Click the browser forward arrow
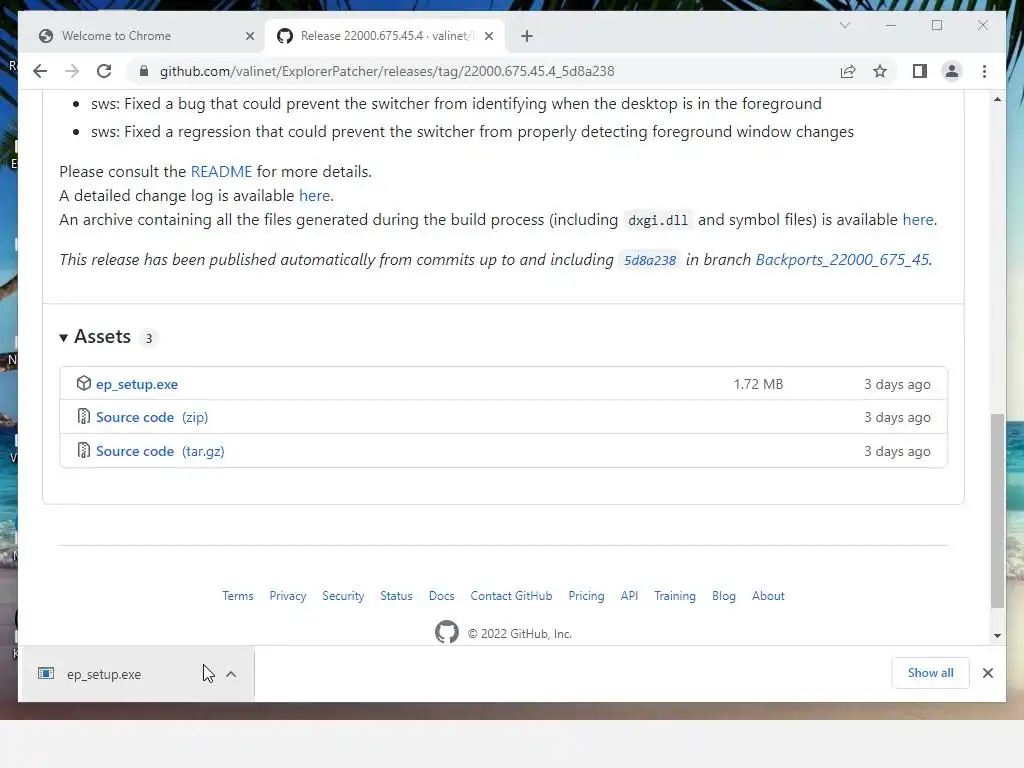The height and width of the screenshot is (768, 1024). [72, 71]
